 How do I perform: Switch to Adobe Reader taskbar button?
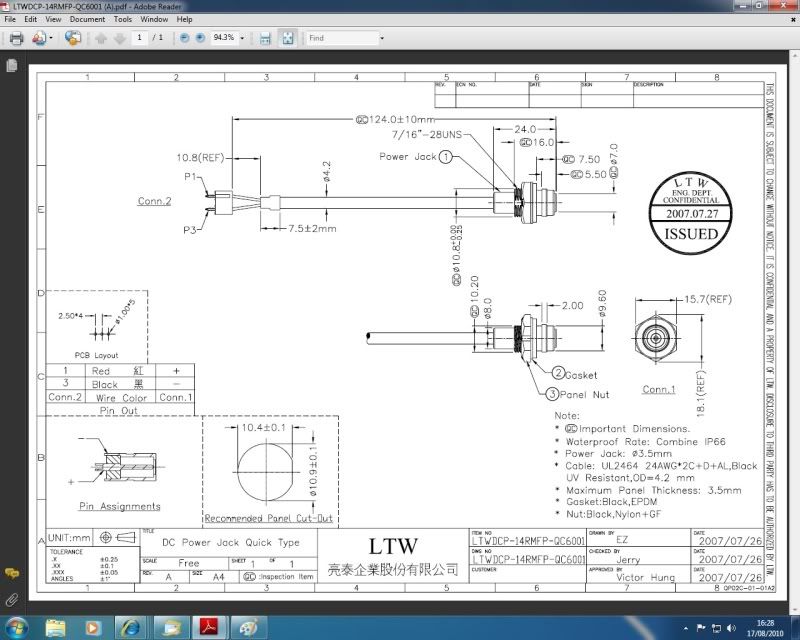click(209, 627)
